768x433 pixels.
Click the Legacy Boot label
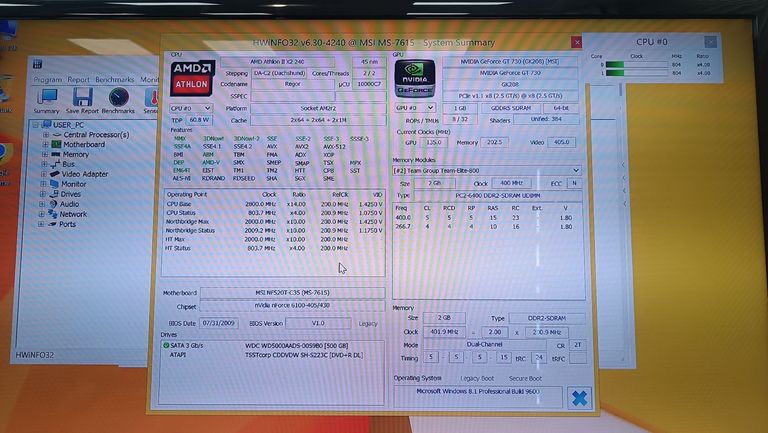(x=477, y=379)
